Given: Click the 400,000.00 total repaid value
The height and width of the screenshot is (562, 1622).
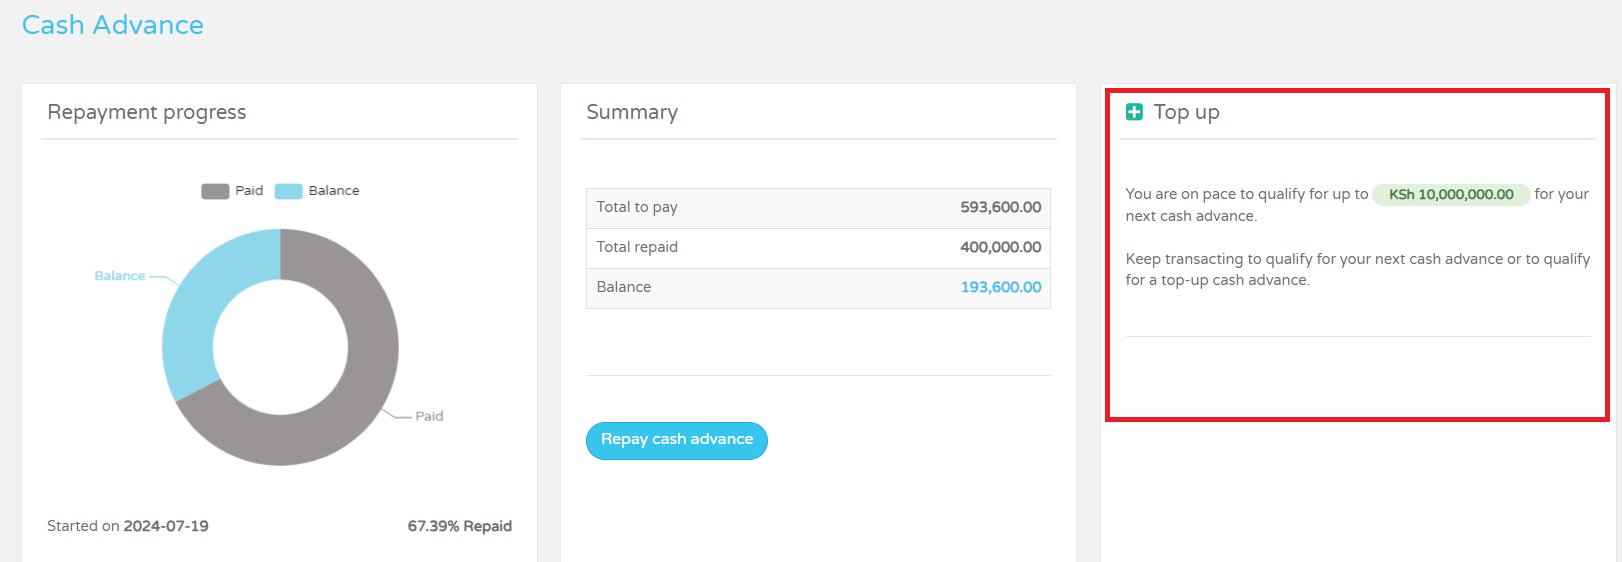Looking at the screenshot, I should (1000, 247).
